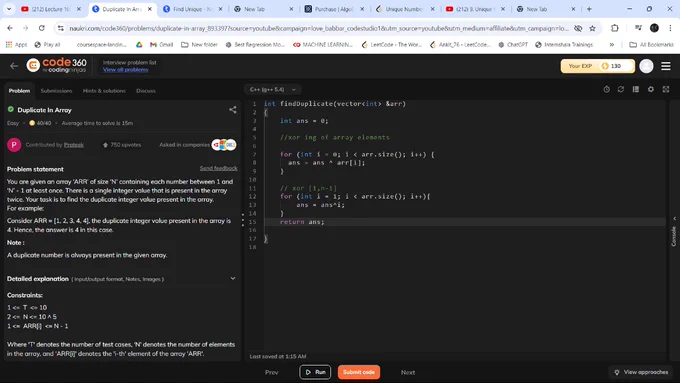
Task: Go back using the Code360 back arrow
Action: pyautogui.click(x=14, y=66)
